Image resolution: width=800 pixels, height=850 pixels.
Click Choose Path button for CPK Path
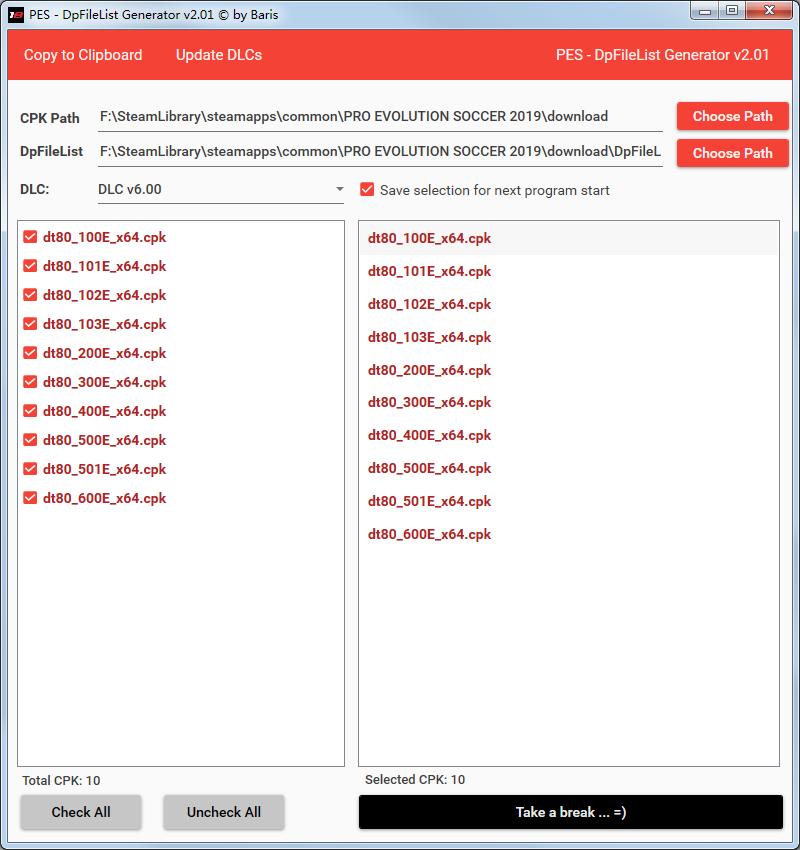[x=732, y=116]
